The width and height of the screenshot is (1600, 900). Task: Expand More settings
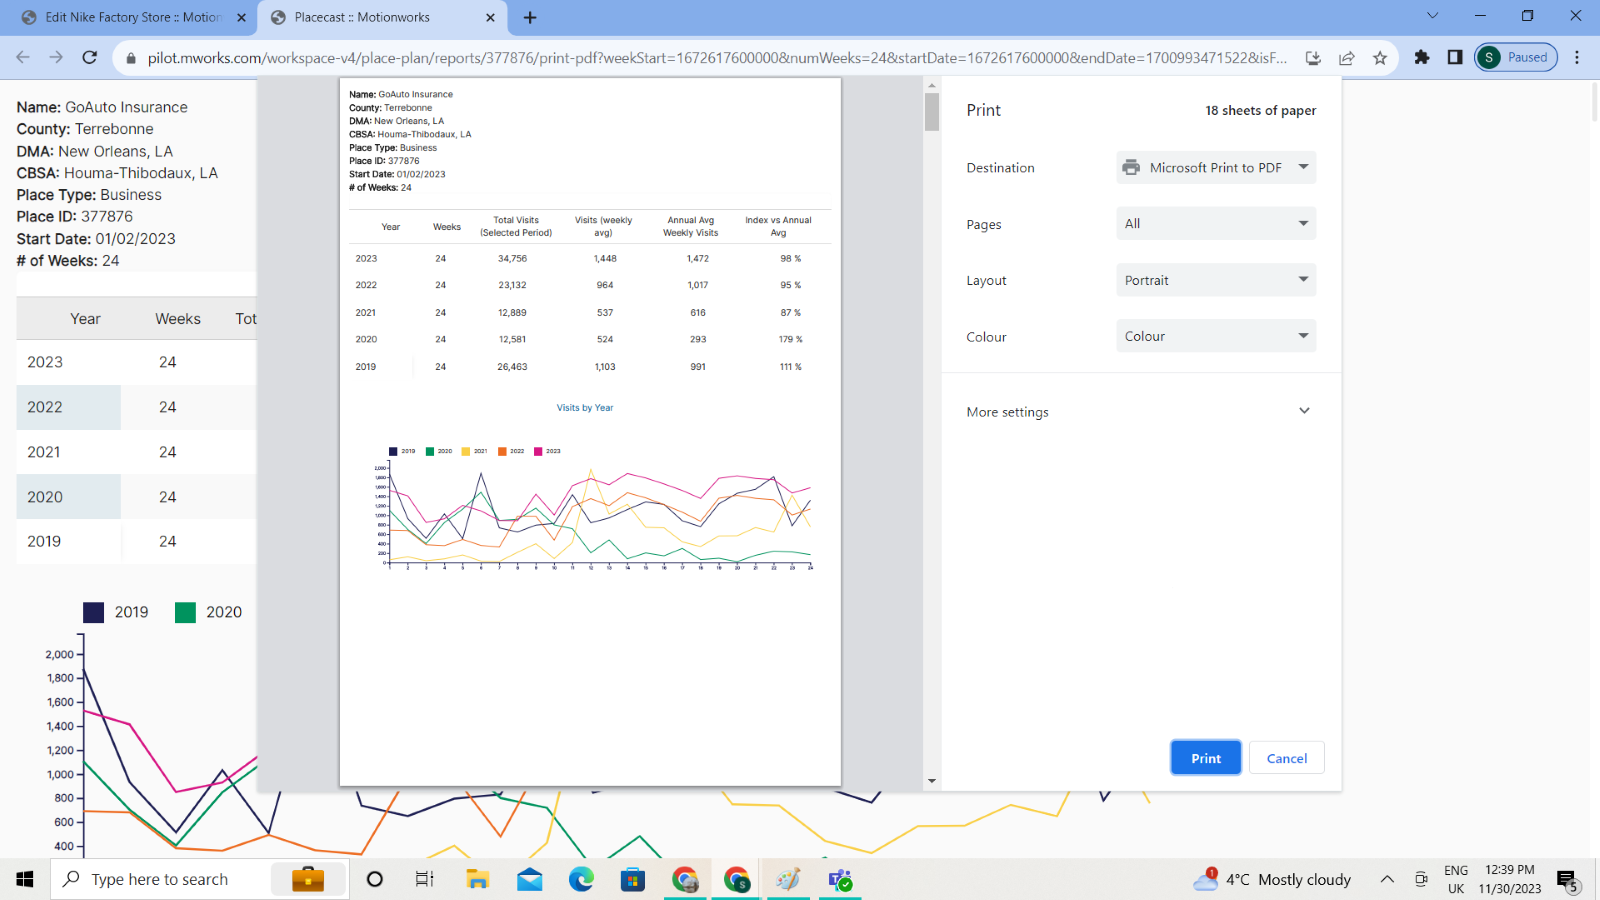pos(1140,411)
